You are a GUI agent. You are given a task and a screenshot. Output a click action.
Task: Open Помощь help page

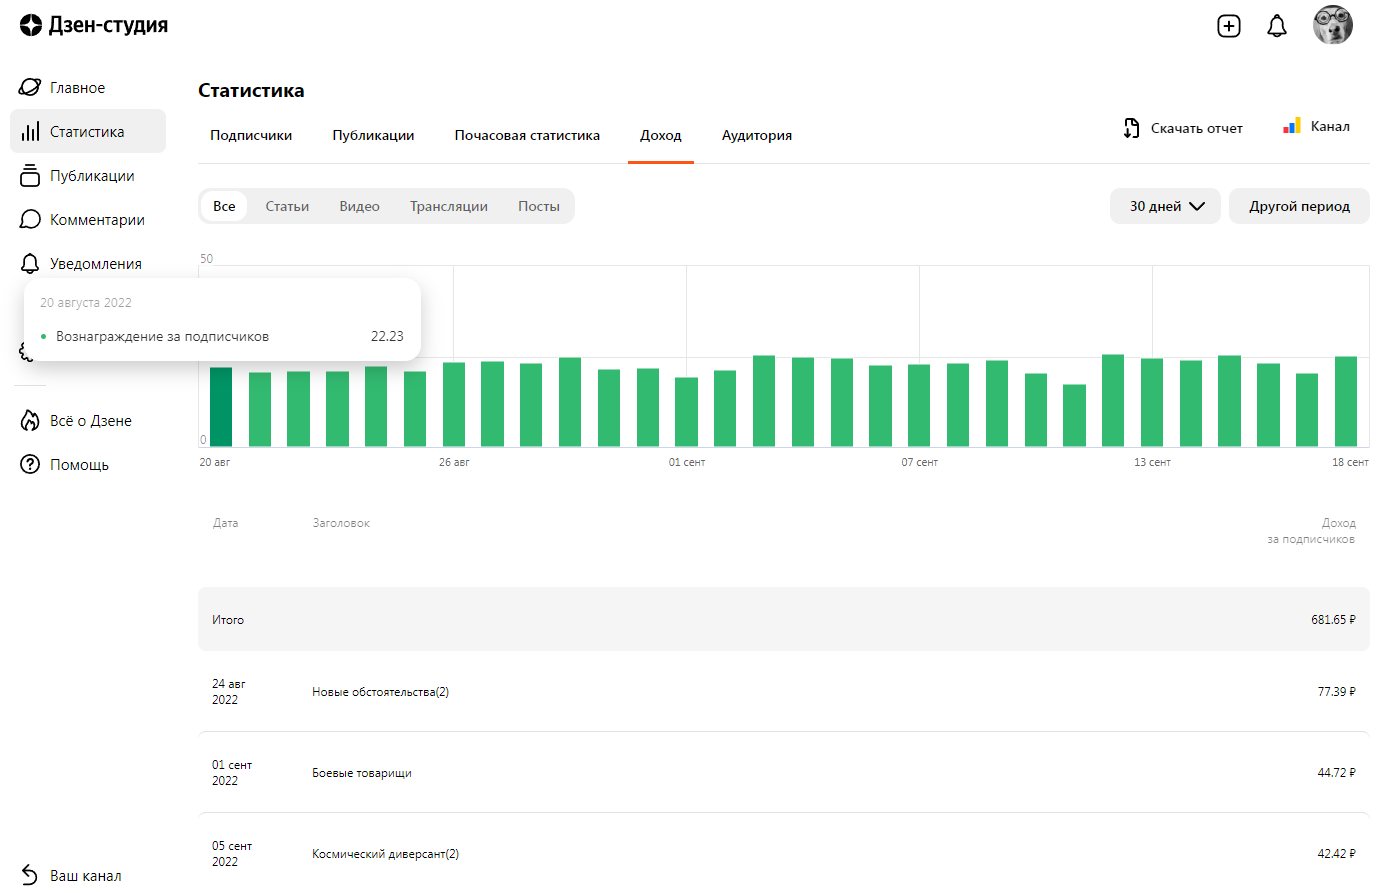[x=79, y=465]
